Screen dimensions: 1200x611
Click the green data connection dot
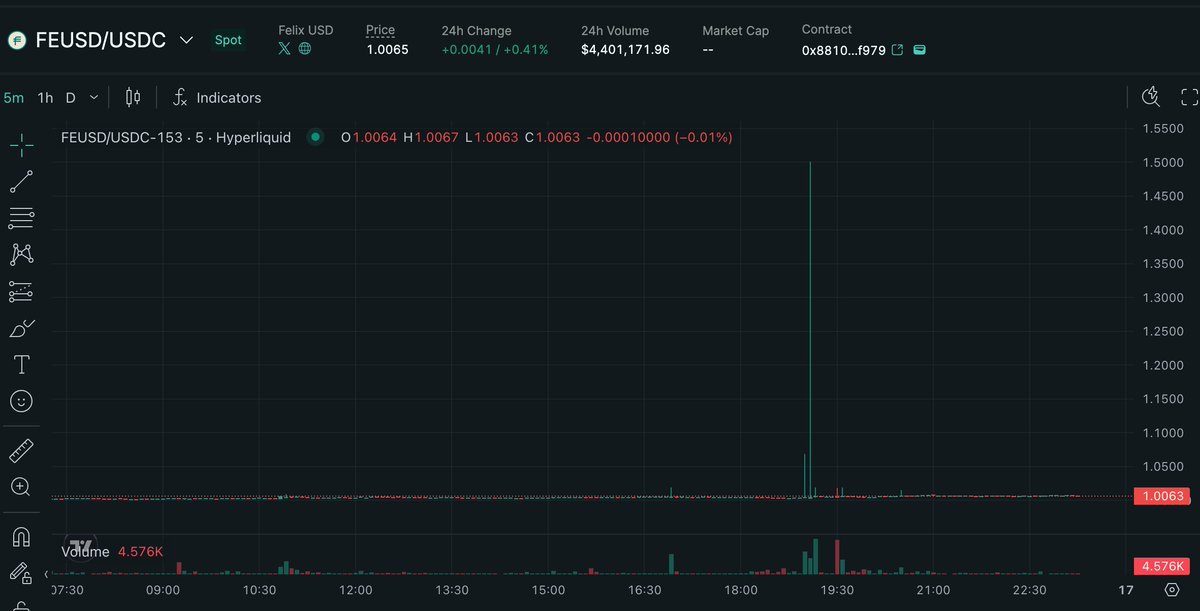315,136
